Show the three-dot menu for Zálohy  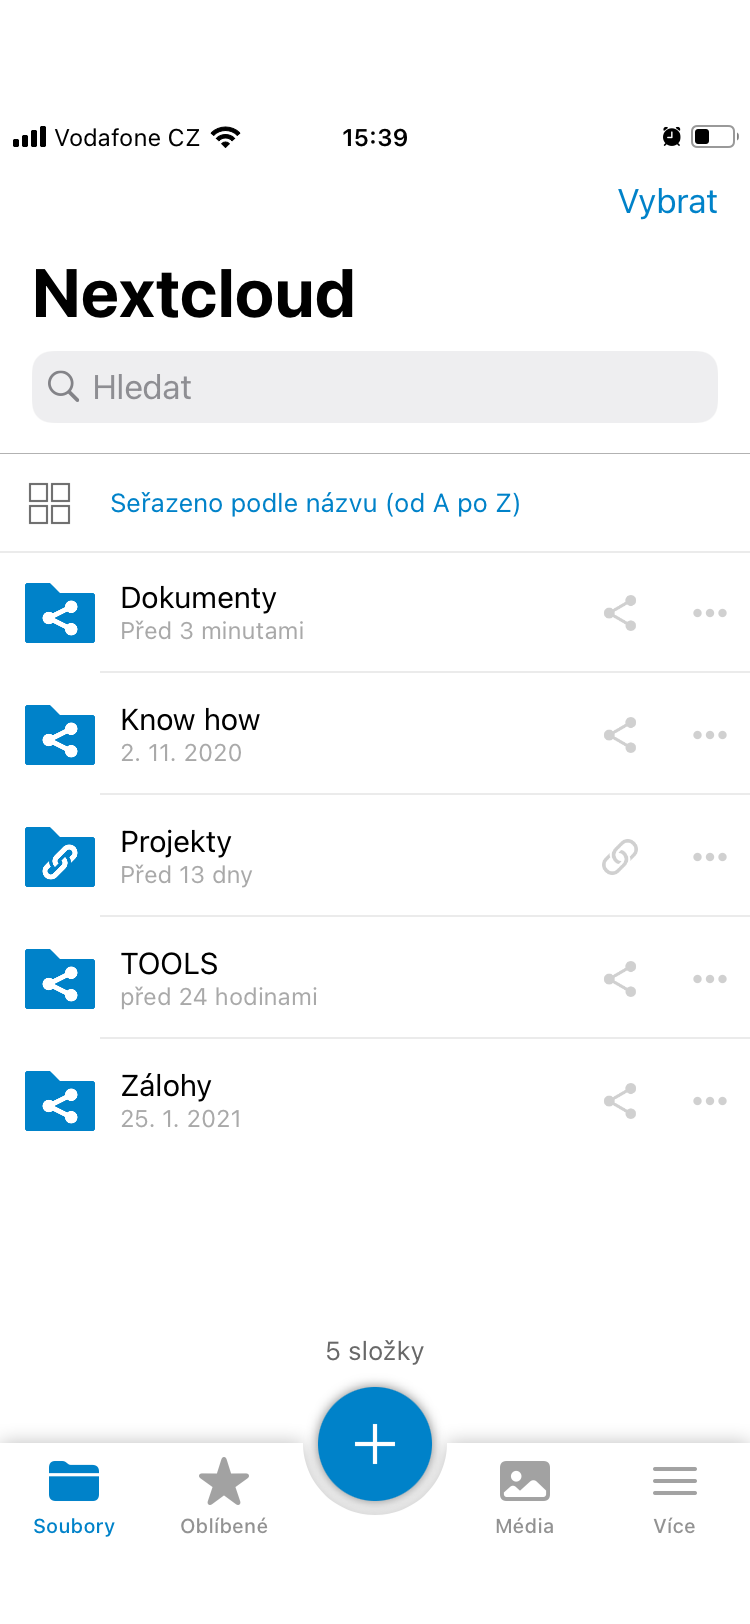click(710, 1101)
